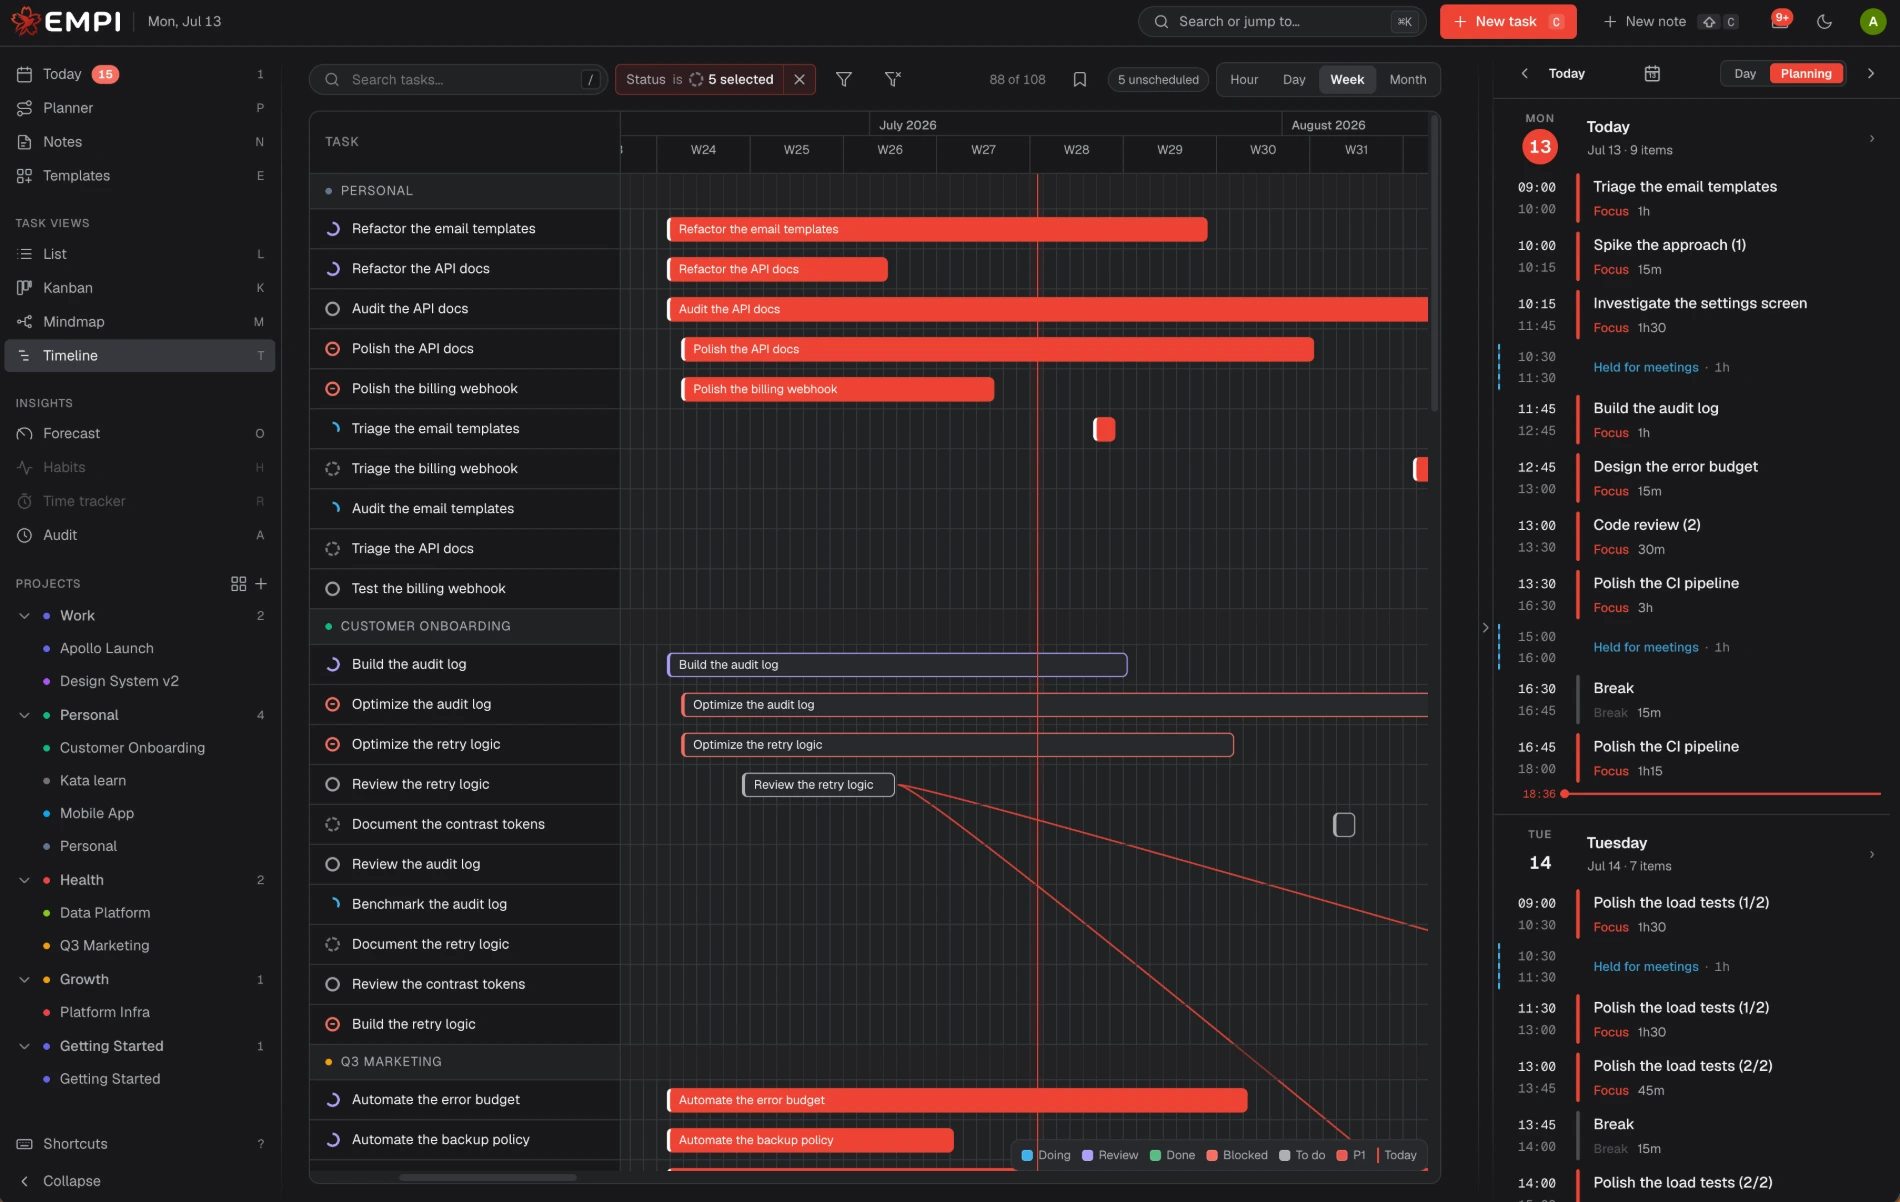Switch timeline to Day scale
This screenshot has height=1202, width=1900.
(1294, 79)
